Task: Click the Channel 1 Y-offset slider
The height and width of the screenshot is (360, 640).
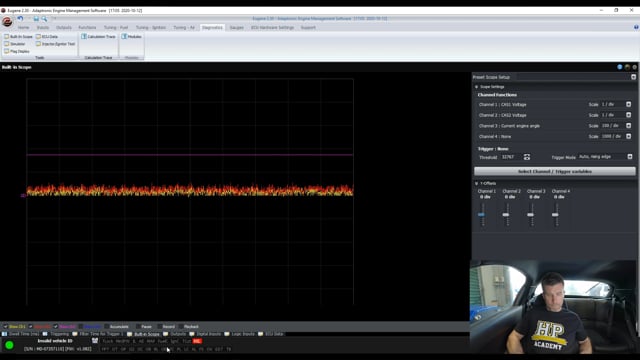Action: 482,214
